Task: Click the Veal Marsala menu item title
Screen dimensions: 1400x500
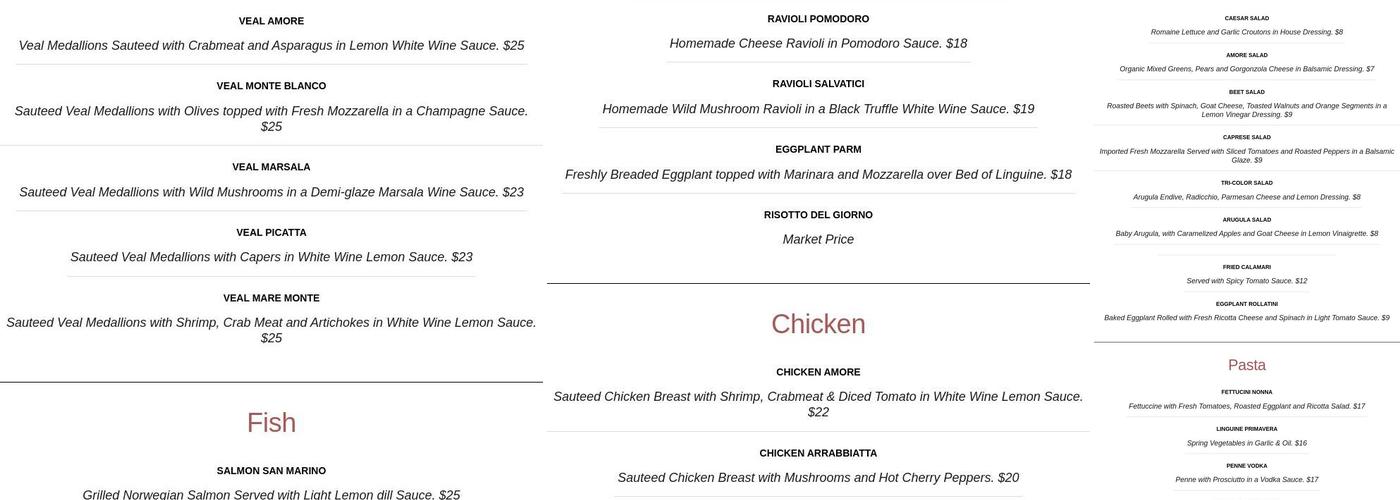Action: [271, 167]
